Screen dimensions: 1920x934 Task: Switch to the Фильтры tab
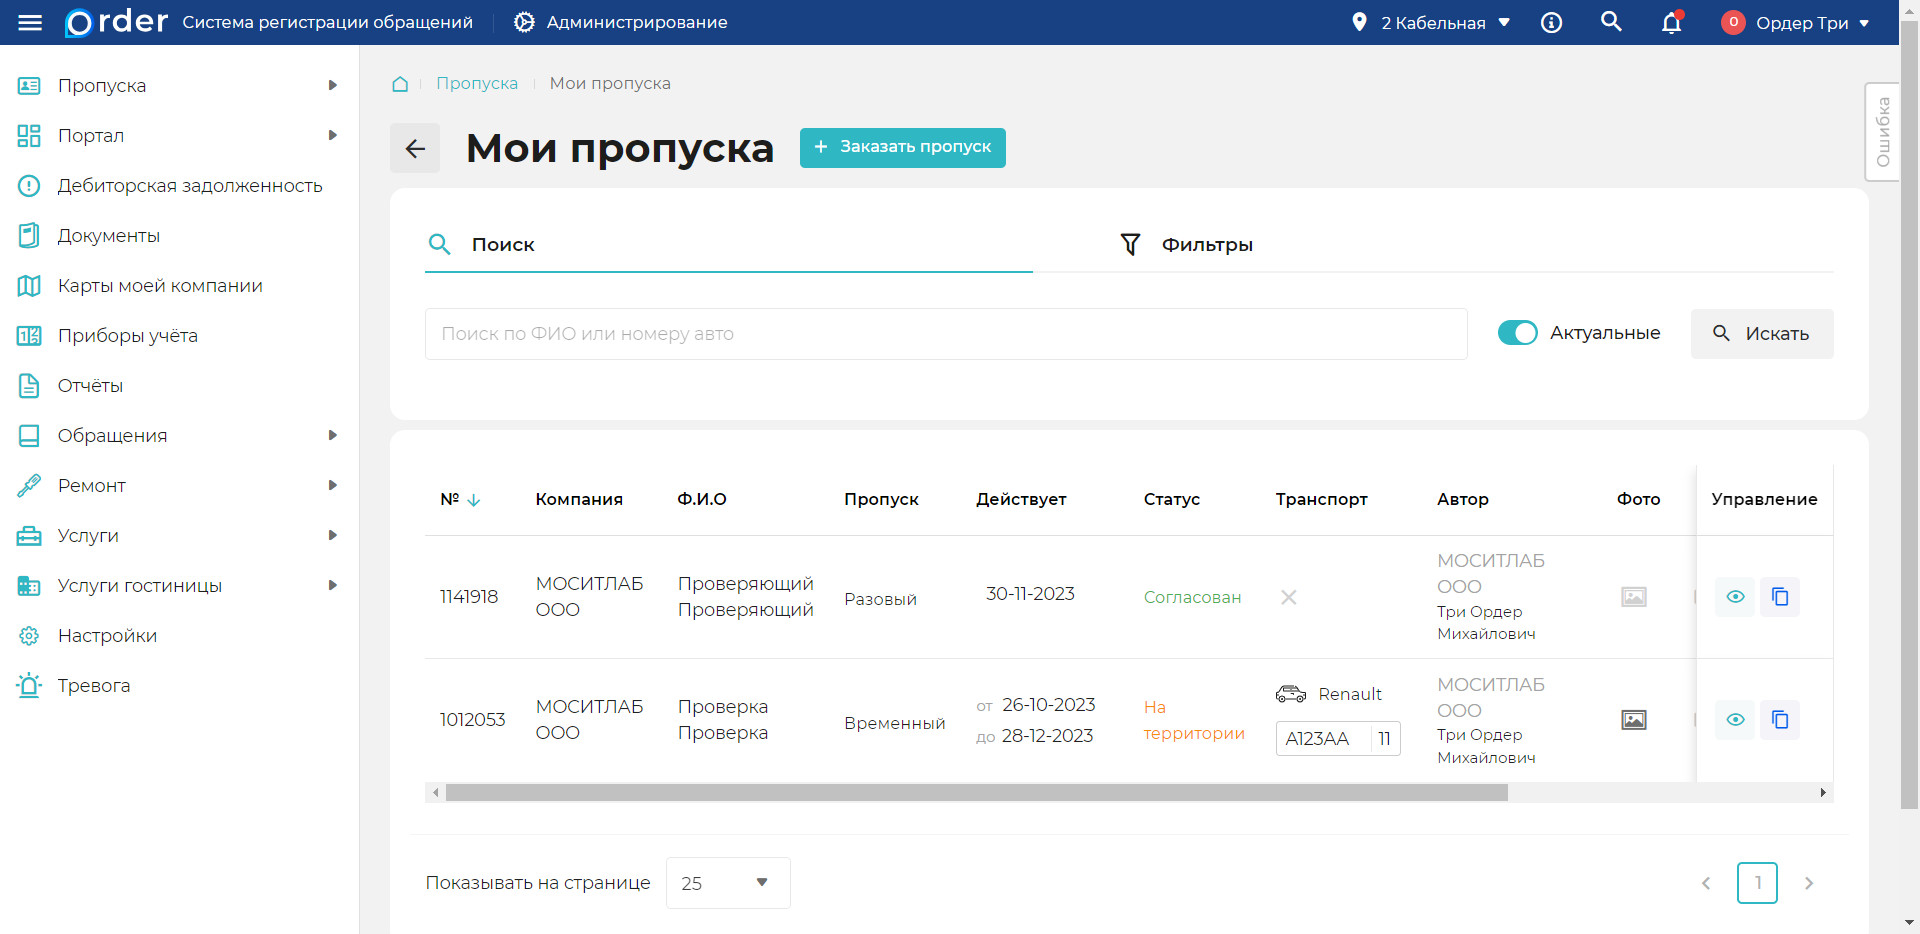(x=1206, y=243)
